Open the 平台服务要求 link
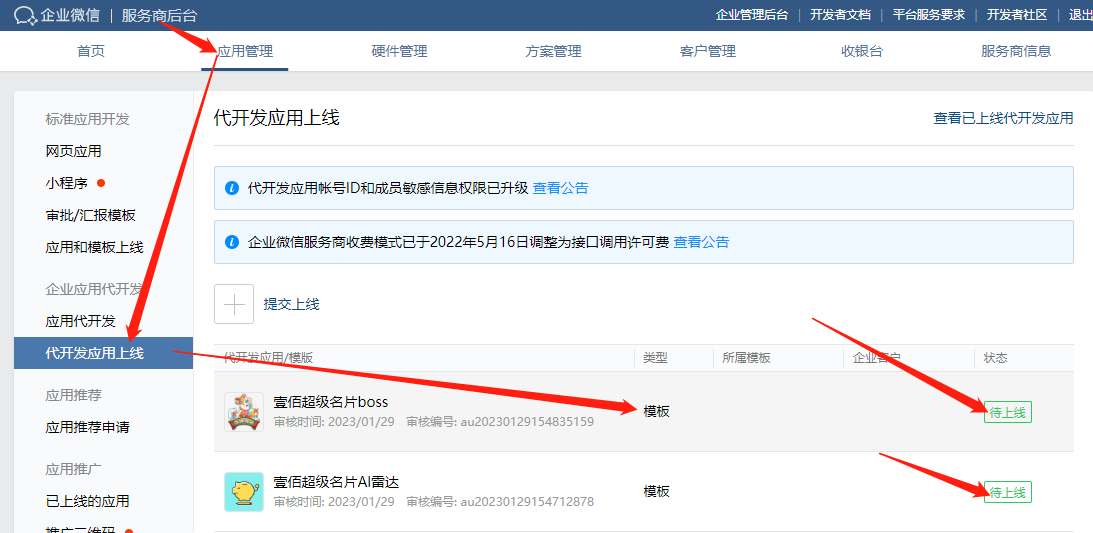 click(x=928, y=15)
